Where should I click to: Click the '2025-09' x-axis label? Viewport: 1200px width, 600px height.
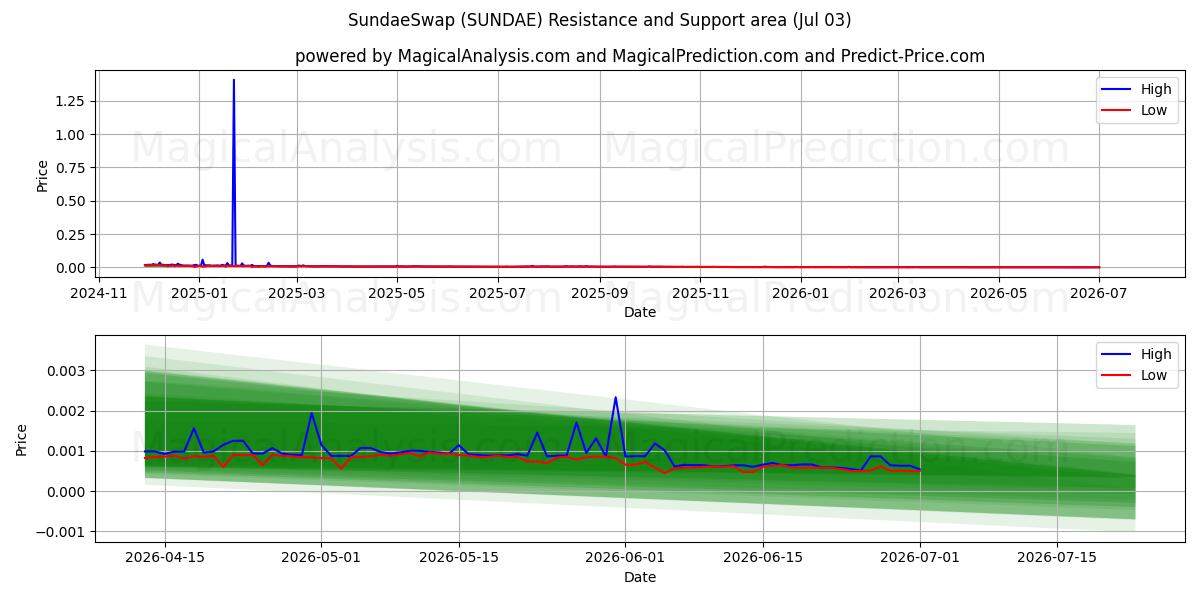coord(599,292)
